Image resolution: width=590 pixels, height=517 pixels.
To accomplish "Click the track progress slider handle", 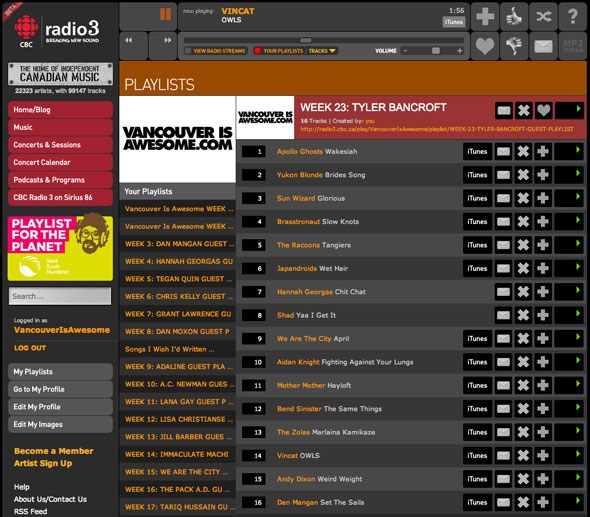I will pyautogui.click(x=306, y=40).
